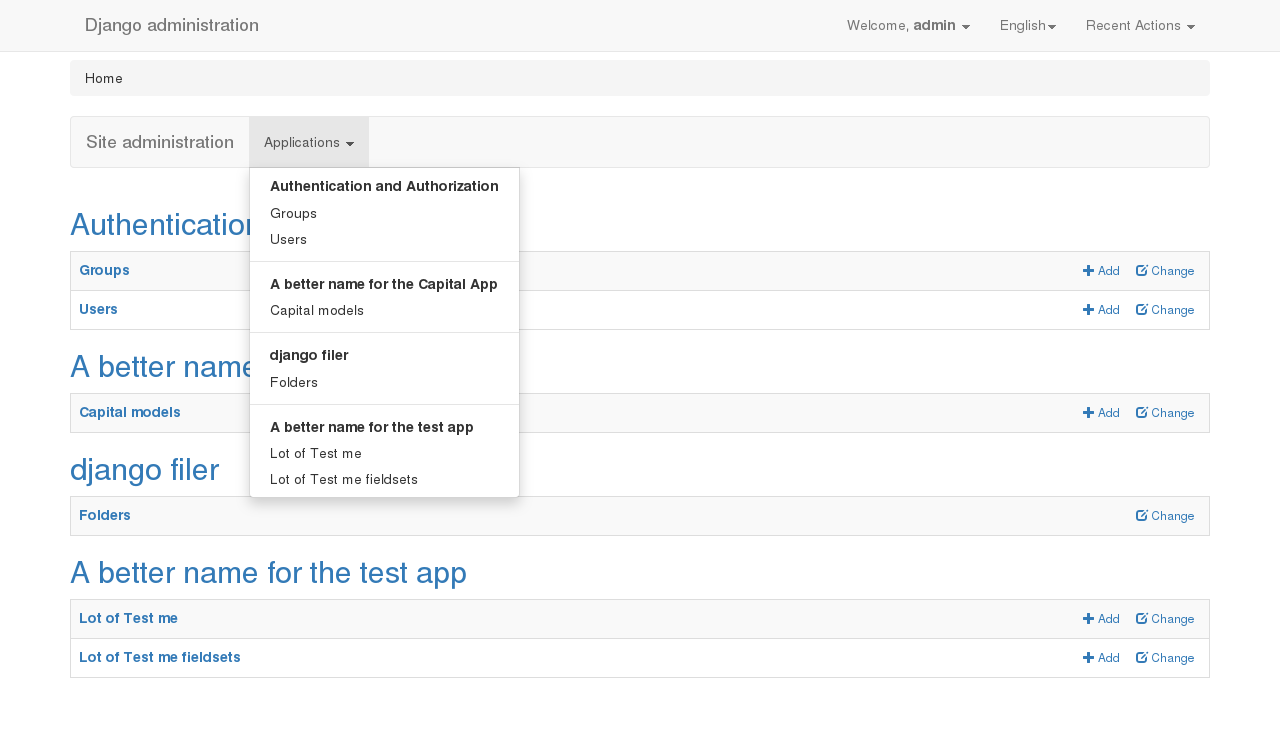Click the edit icon for Lot of Test me fieldsets
The image size is (1280, 738).
coord(1141,658)
